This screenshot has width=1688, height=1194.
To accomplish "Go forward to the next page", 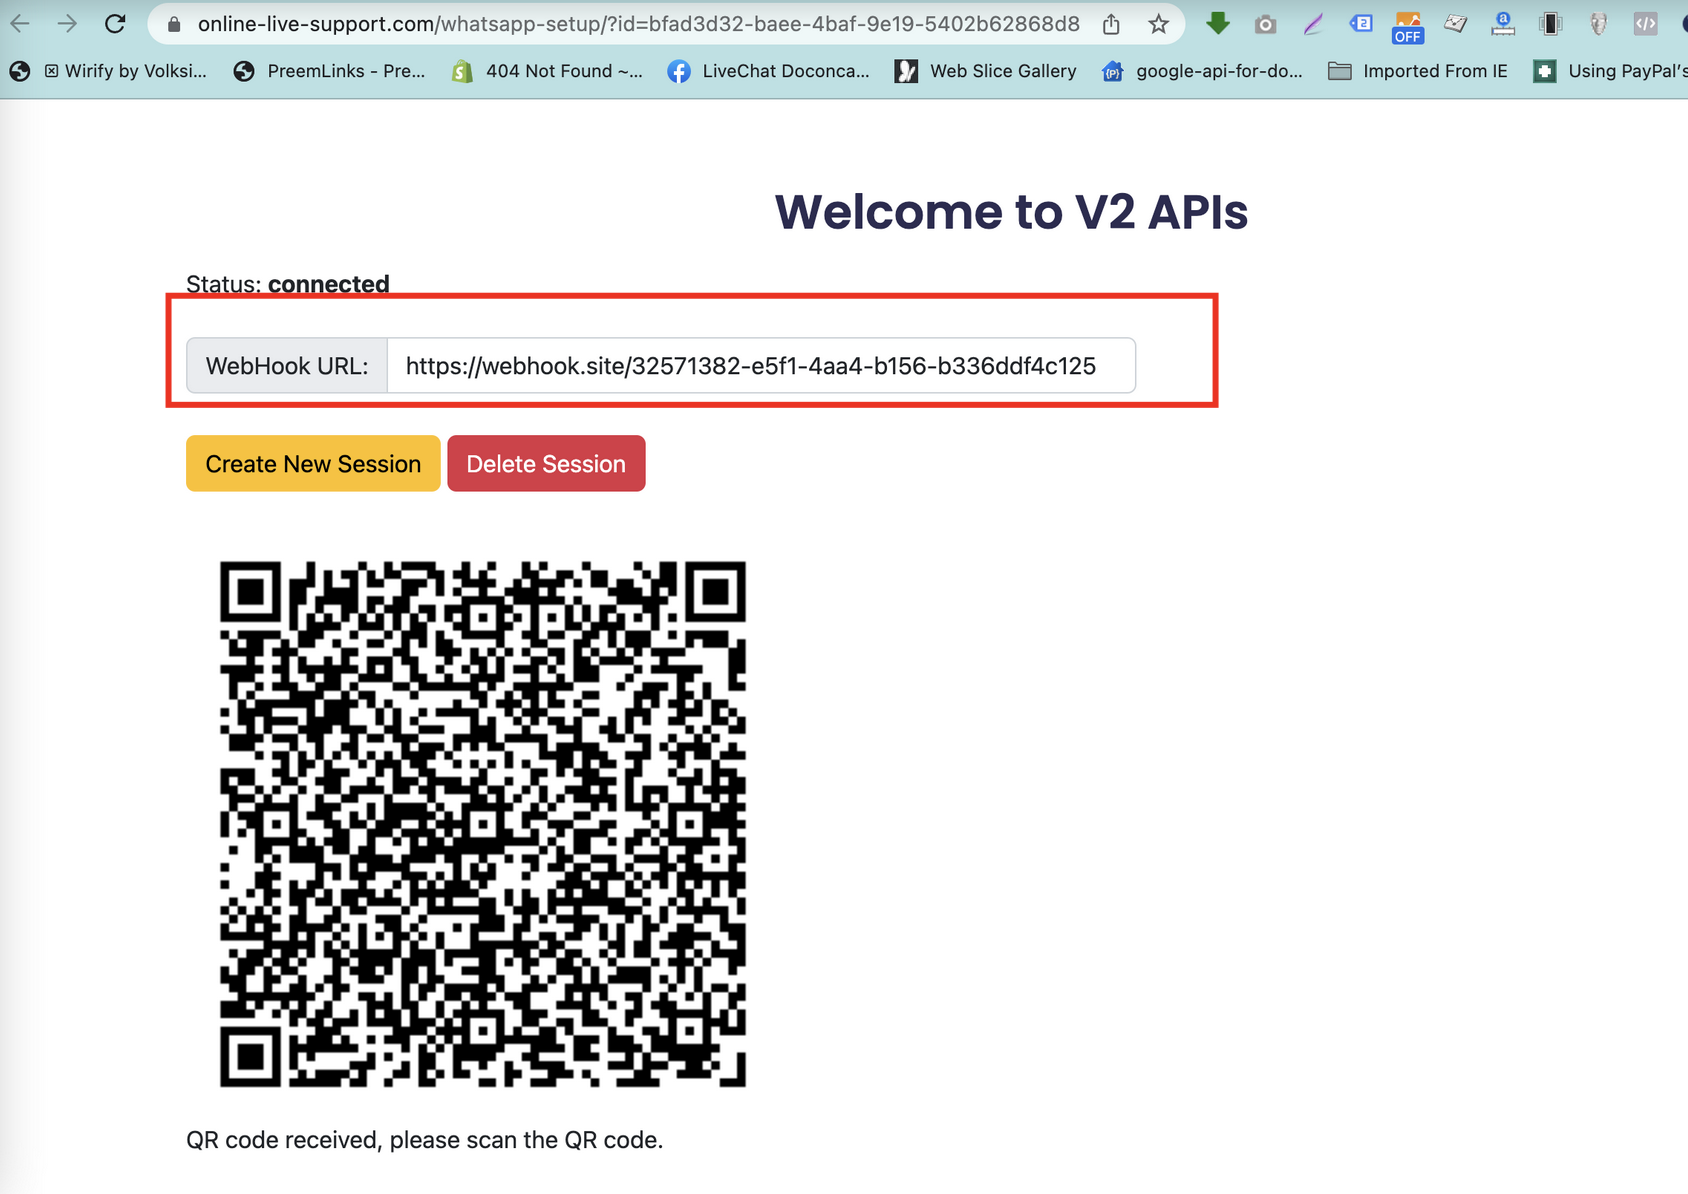I will (67, 24).
